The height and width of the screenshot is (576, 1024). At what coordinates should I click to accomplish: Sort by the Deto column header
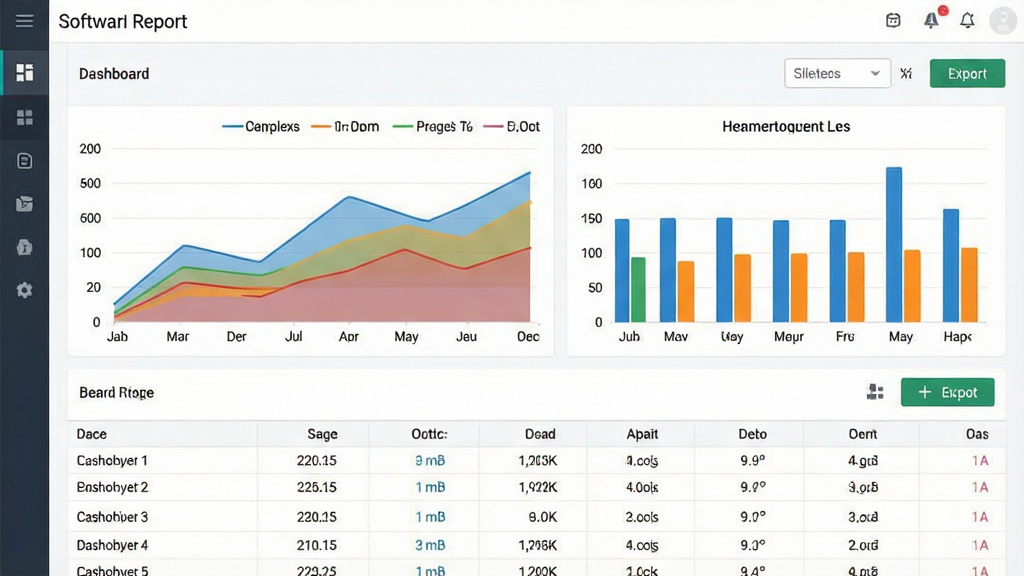point(752,434)
